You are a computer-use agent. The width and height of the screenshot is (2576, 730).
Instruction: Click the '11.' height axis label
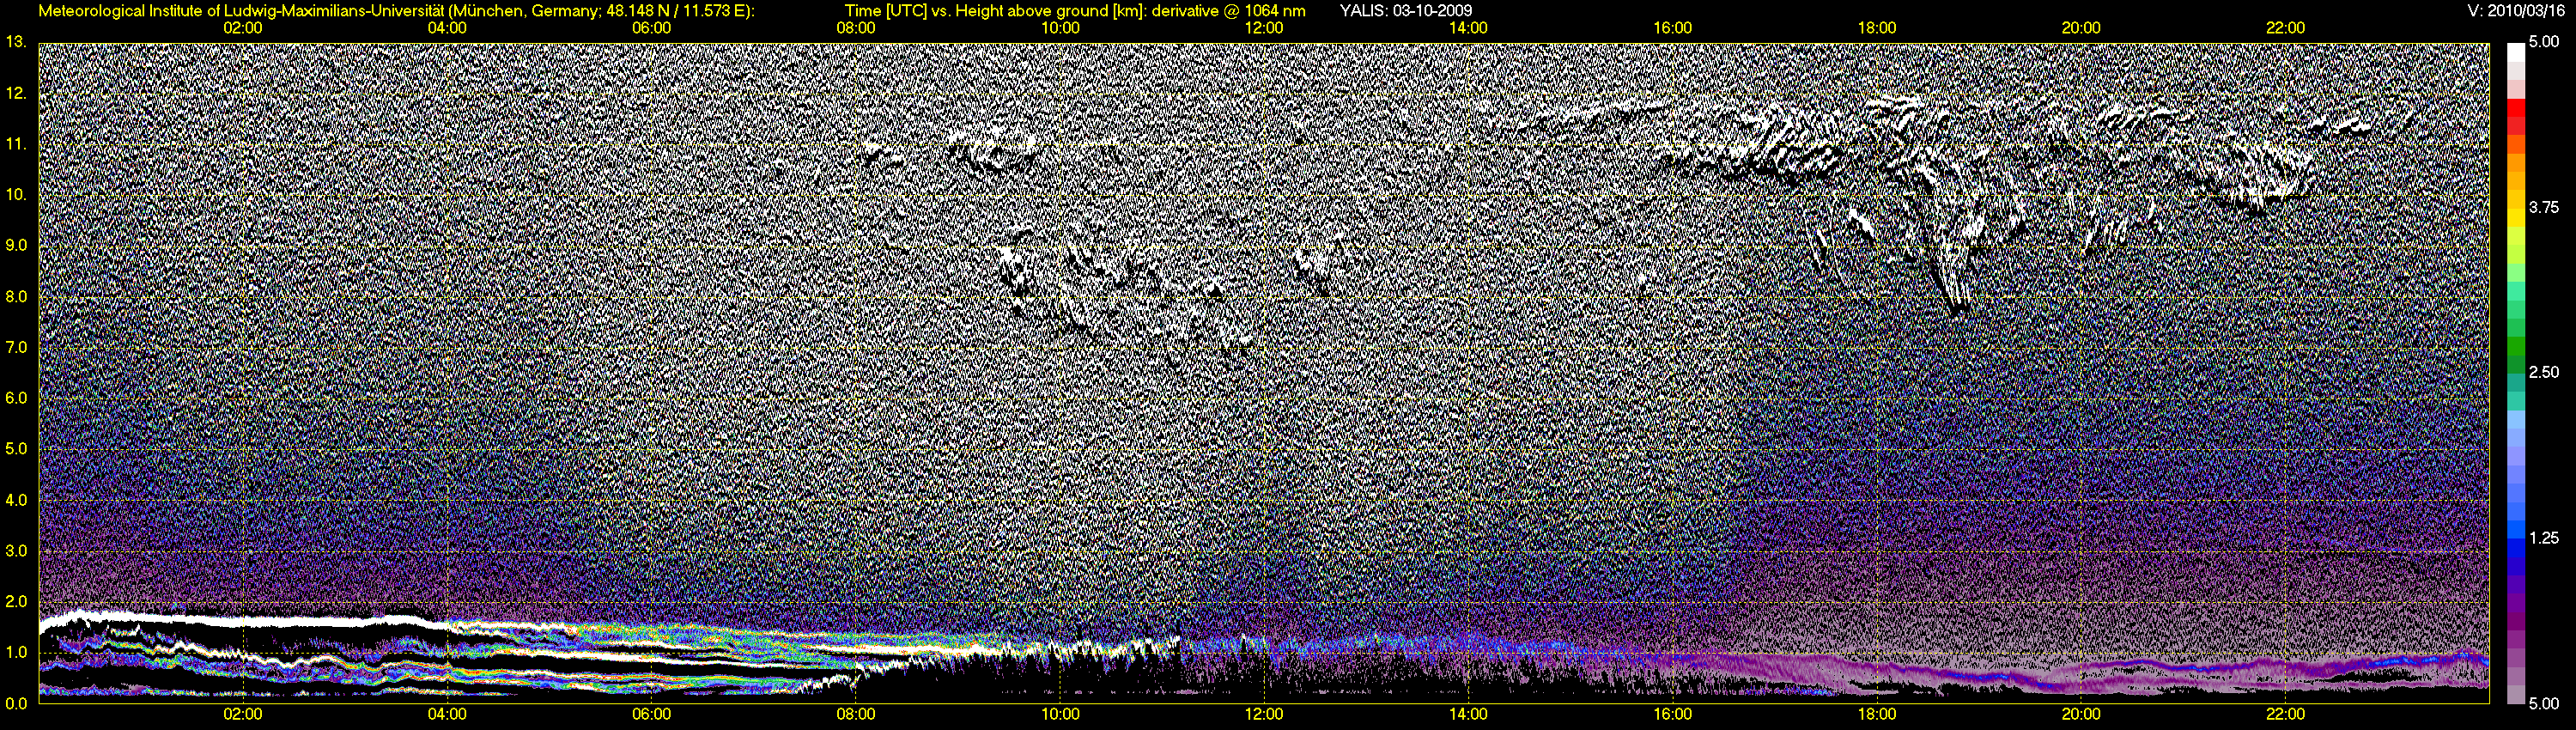16,144
